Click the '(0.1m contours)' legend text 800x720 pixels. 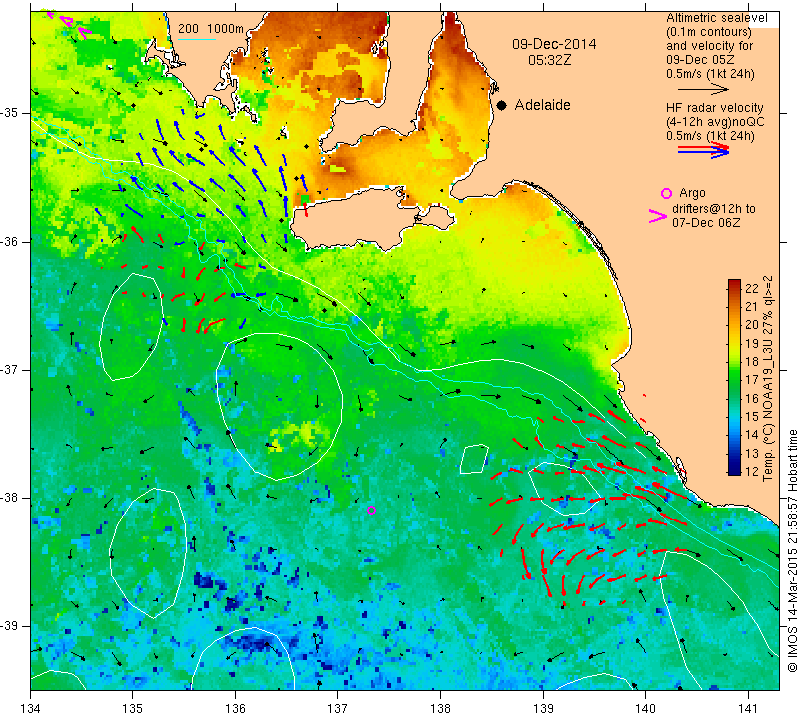click(x=709, y=32)
